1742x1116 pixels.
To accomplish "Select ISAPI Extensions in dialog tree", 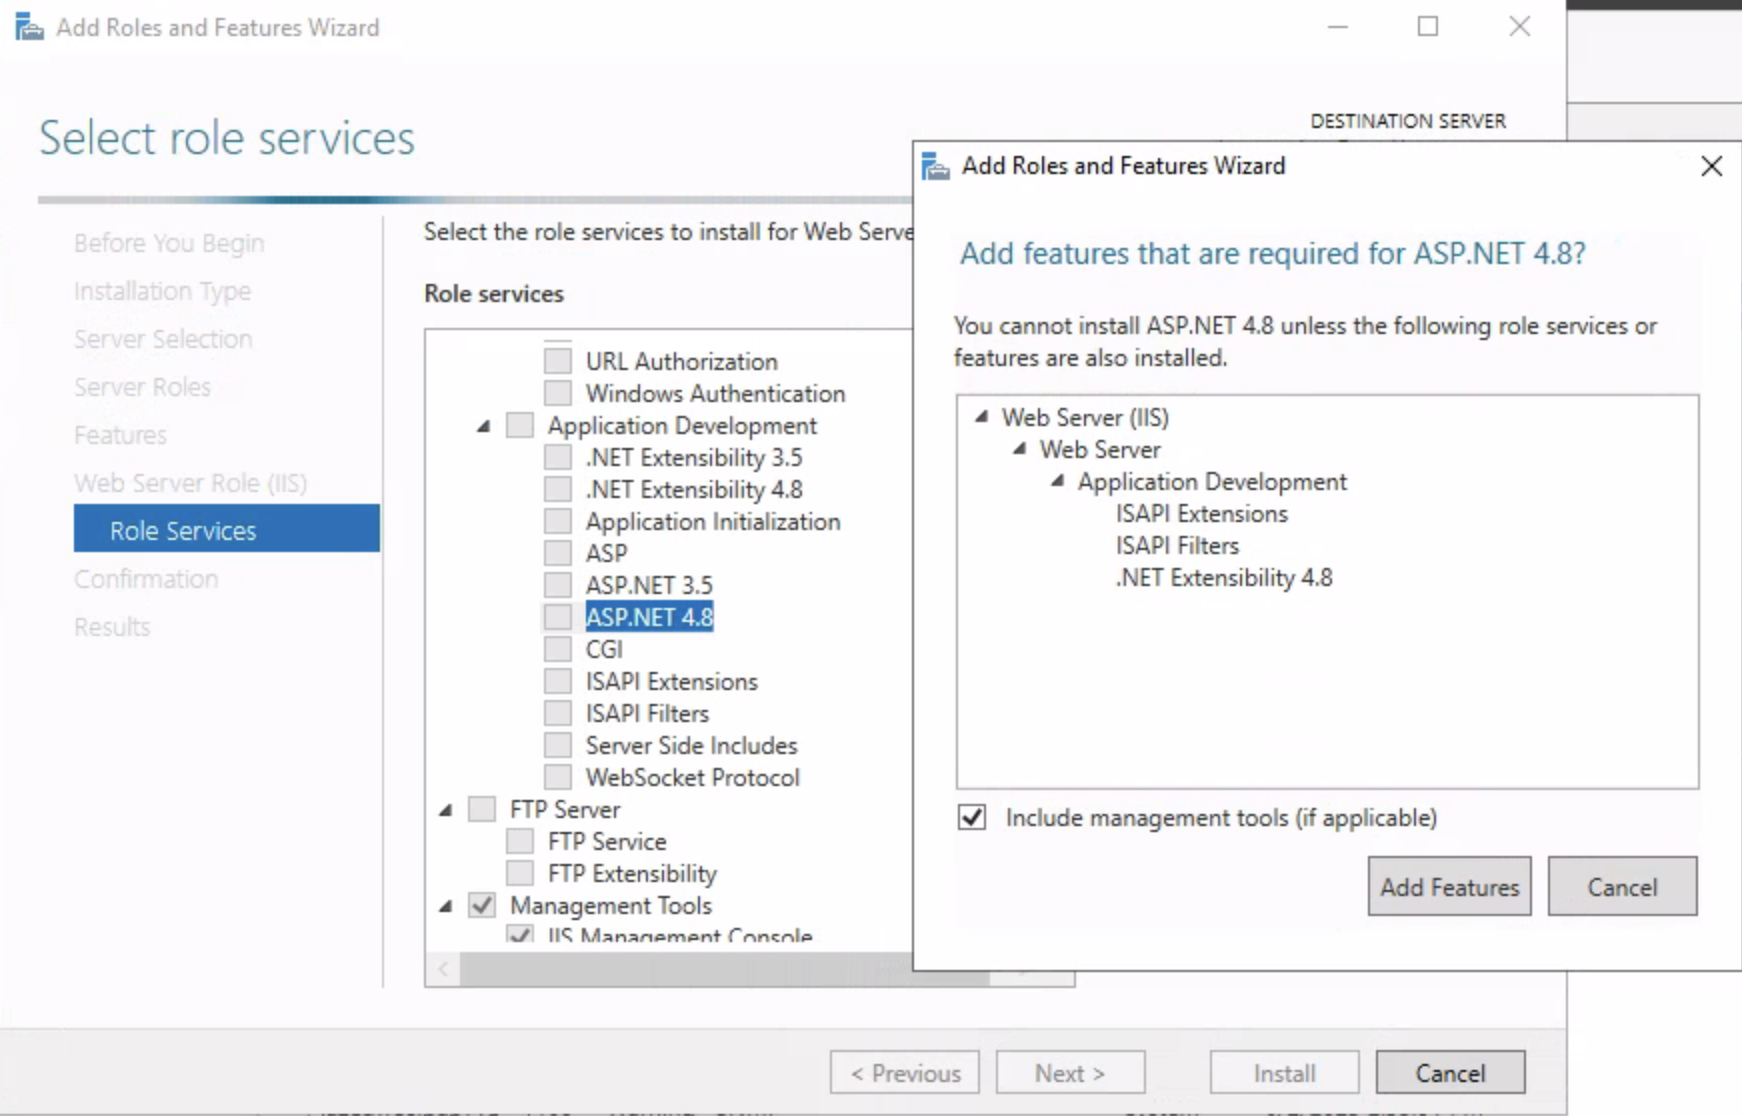I will pos(1201,513).
